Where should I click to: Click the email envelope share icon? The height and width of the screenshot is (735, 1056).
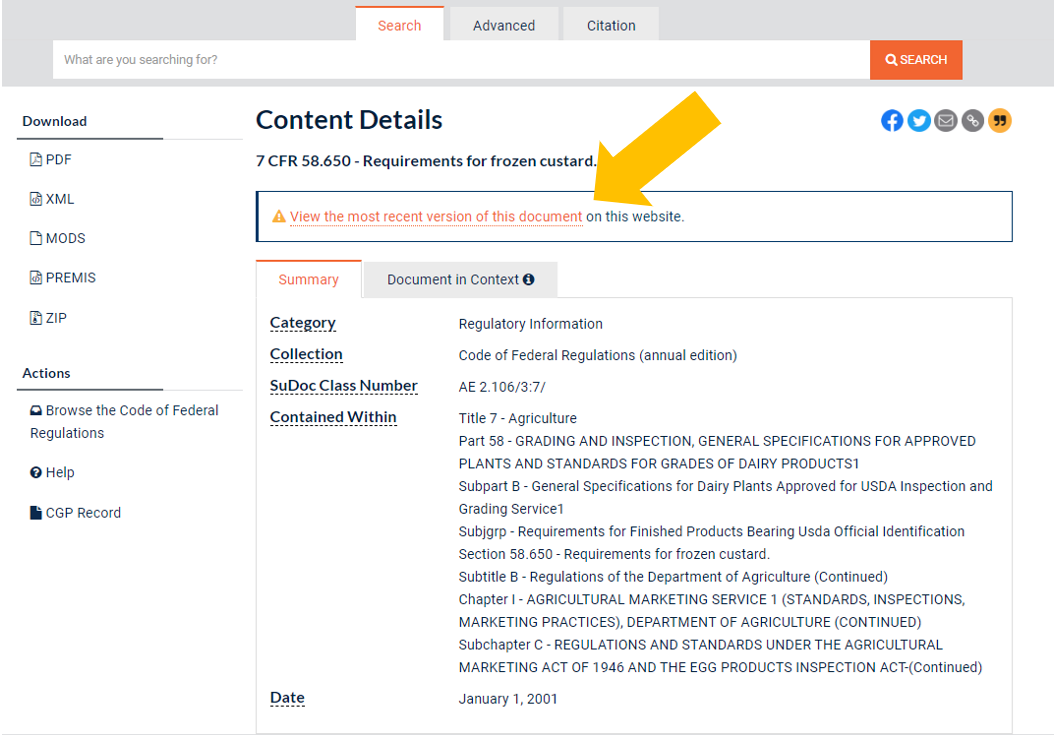pyautogui.click(x=946, y=121)
